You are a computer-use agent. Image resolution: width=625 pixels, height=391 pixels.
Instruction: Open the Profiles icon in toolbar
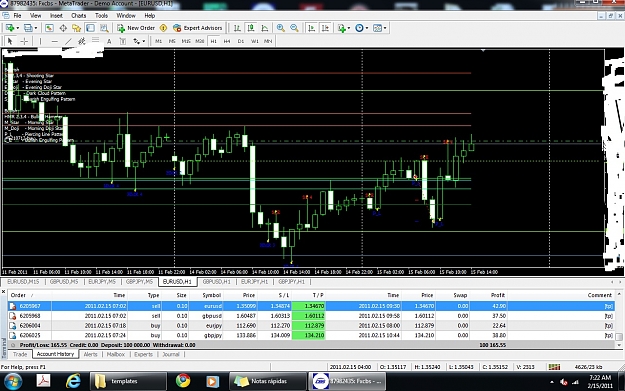pyautogui.click(x=28, y=28)
